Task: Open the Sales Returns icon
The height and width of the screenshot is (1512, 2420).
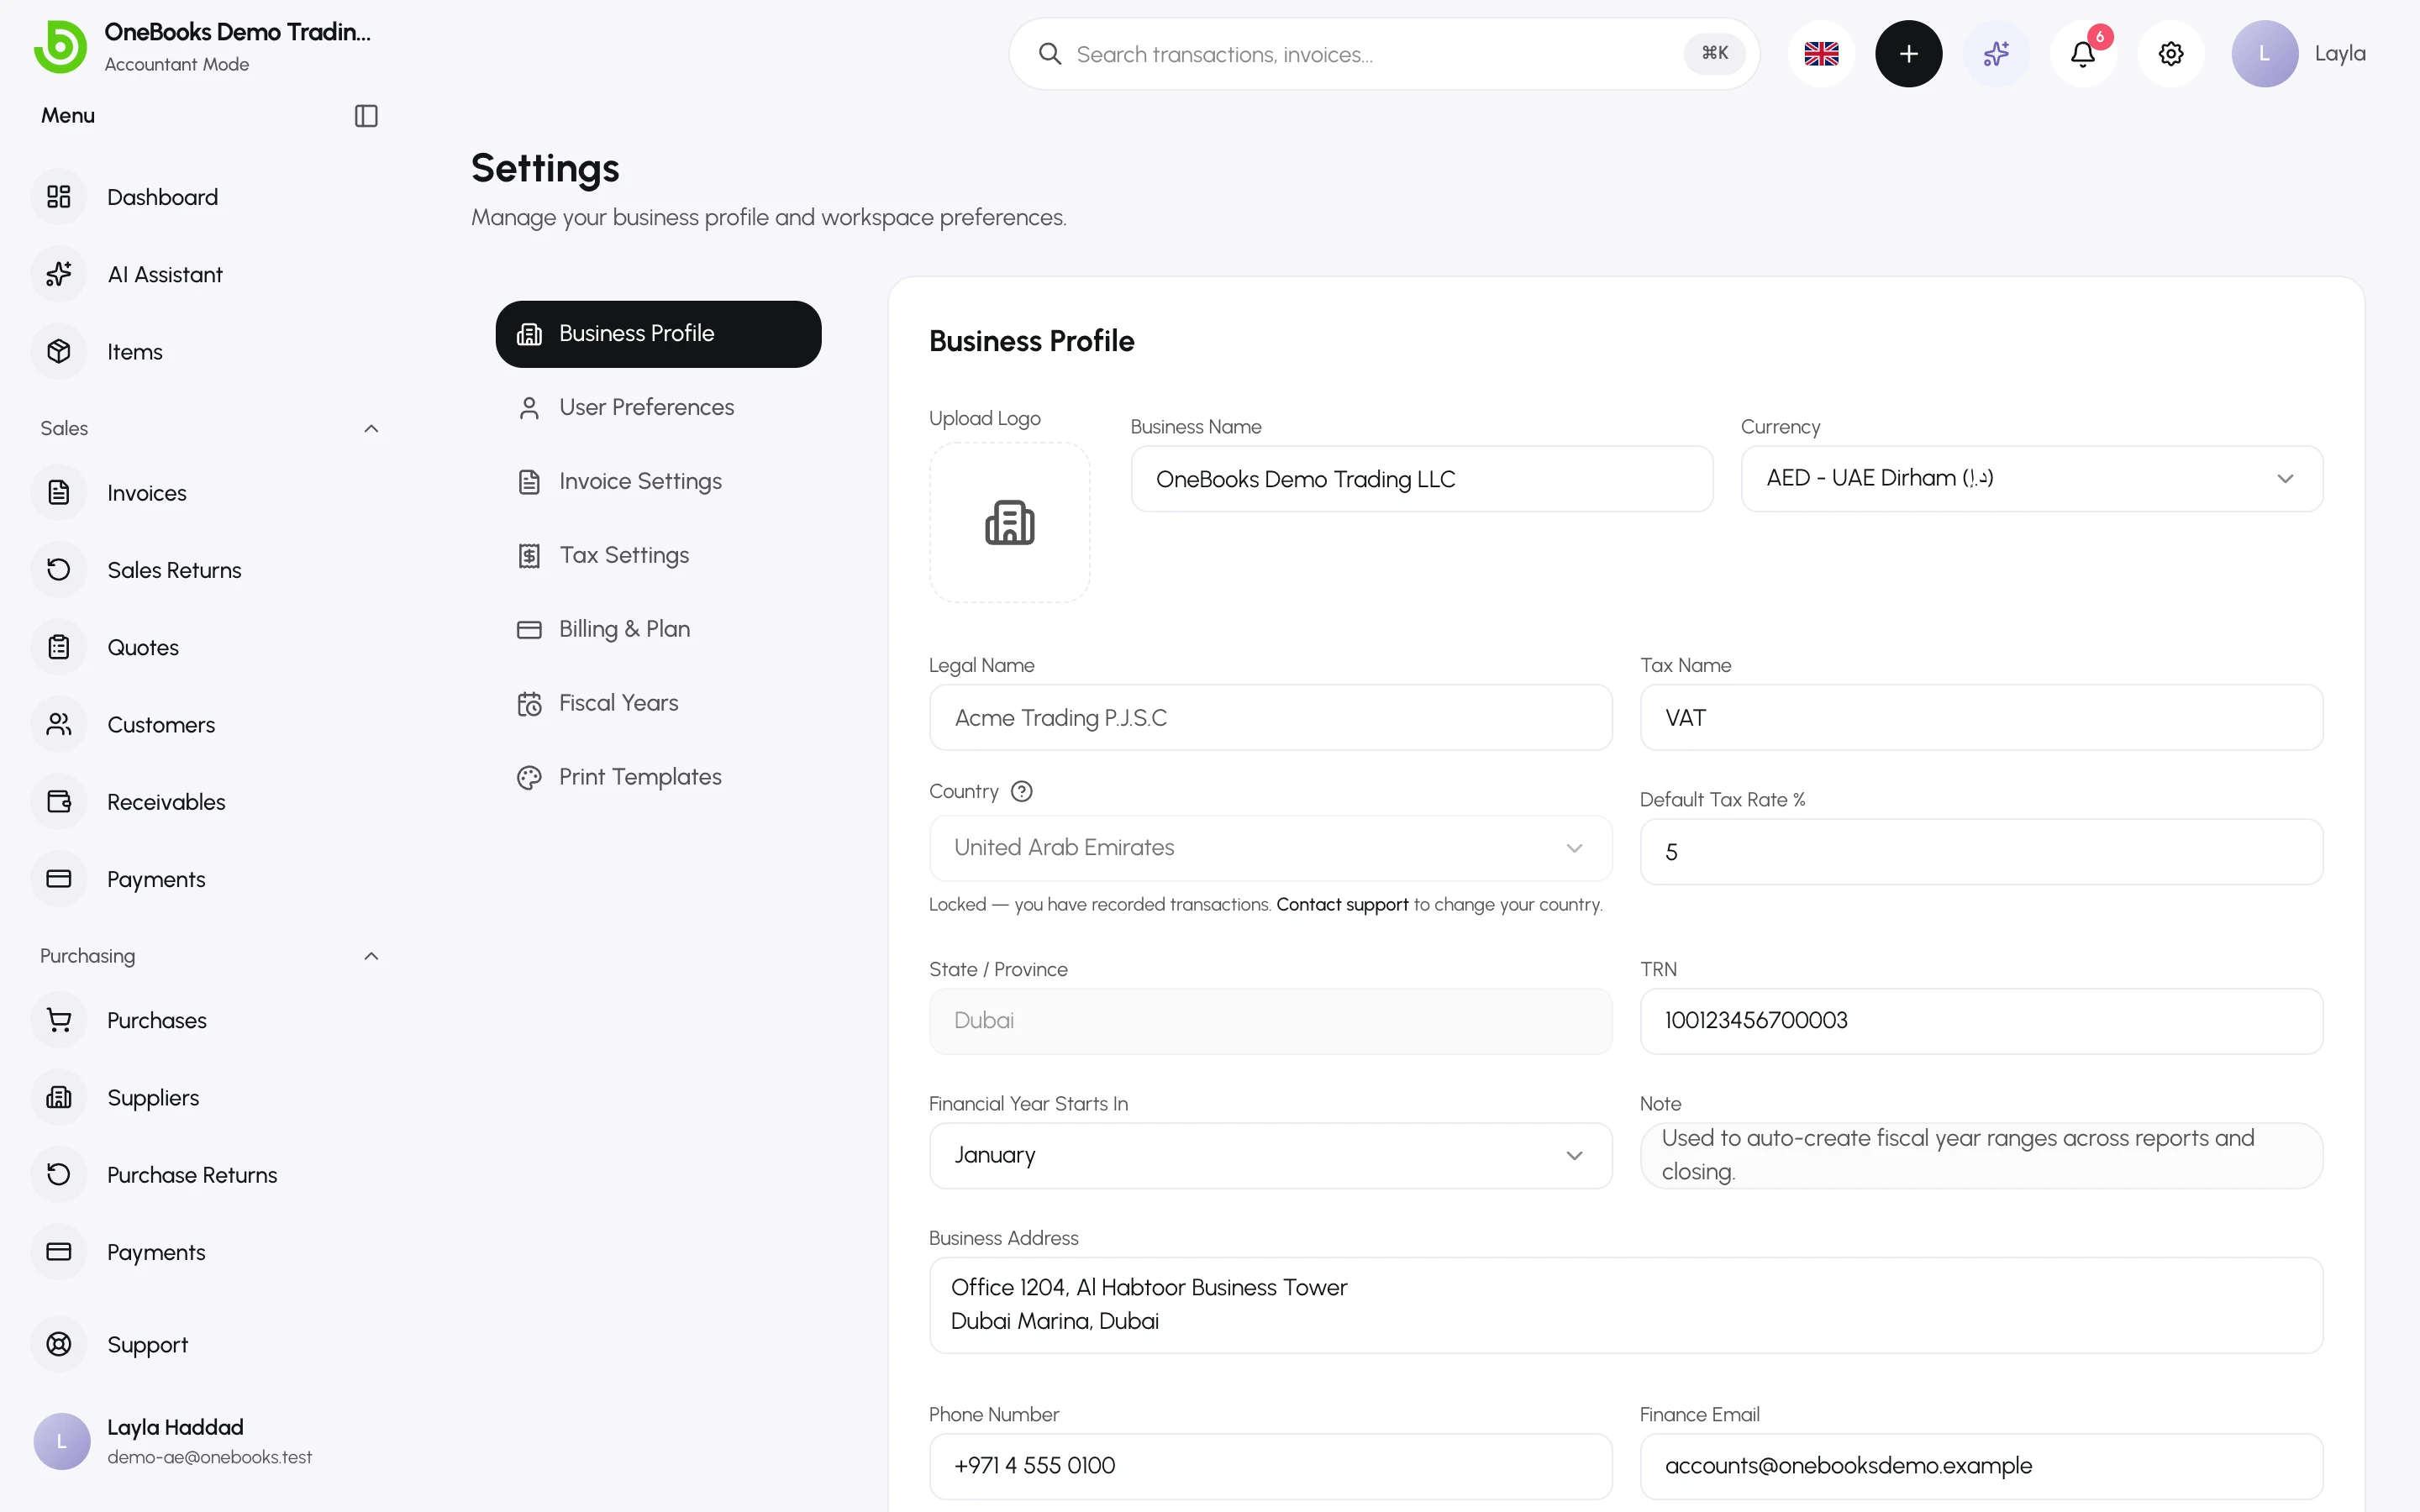Action: 59,569
